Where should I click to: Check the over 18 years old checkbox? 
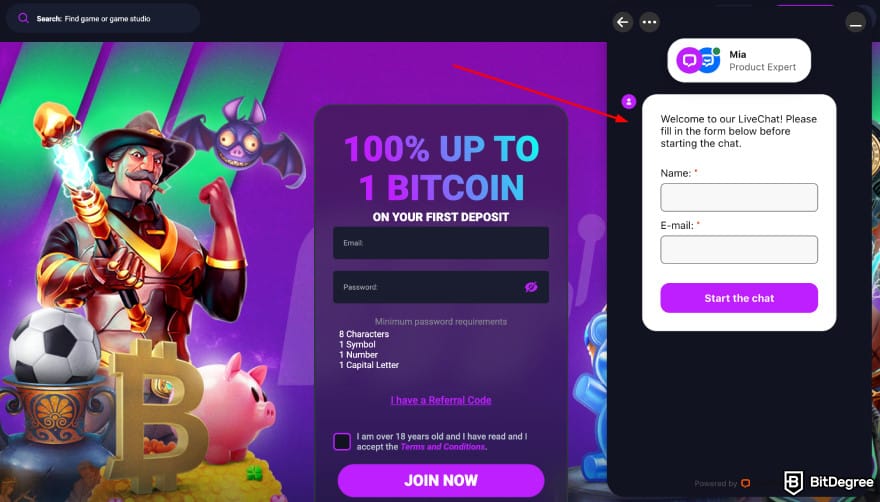tap(342, 441)
